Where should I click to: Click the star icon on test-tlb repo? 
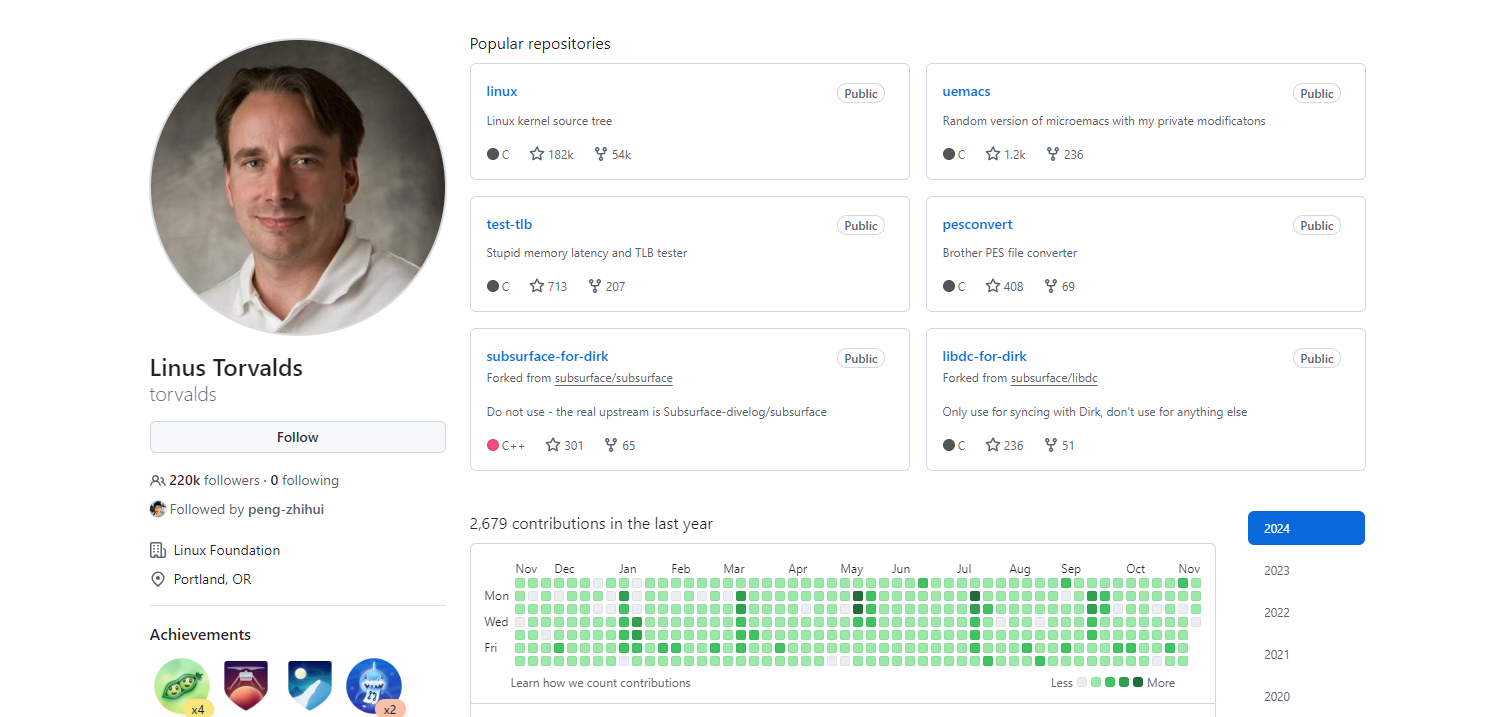click(537, 286)
